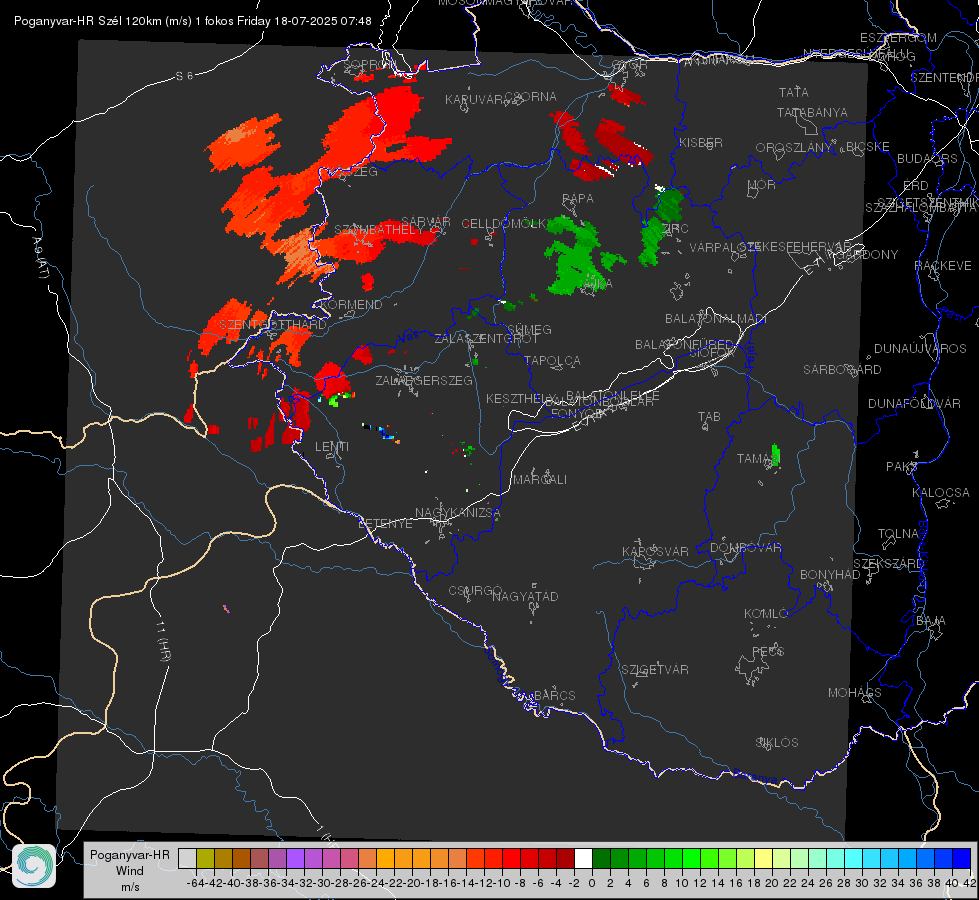Click the dark green swatch between 0 and 2

click(x=601, y=859)
